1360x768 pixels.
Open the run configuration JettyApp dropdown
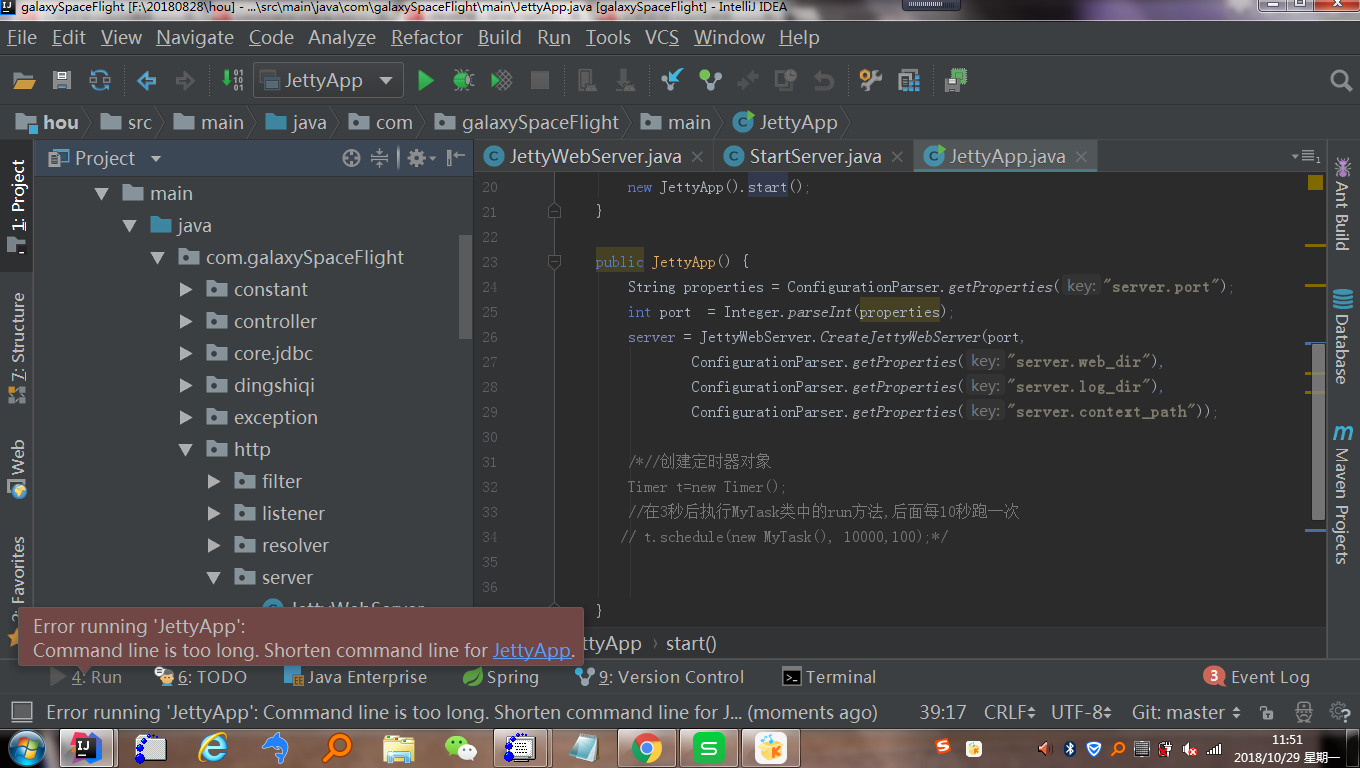(x=328, y=80)
